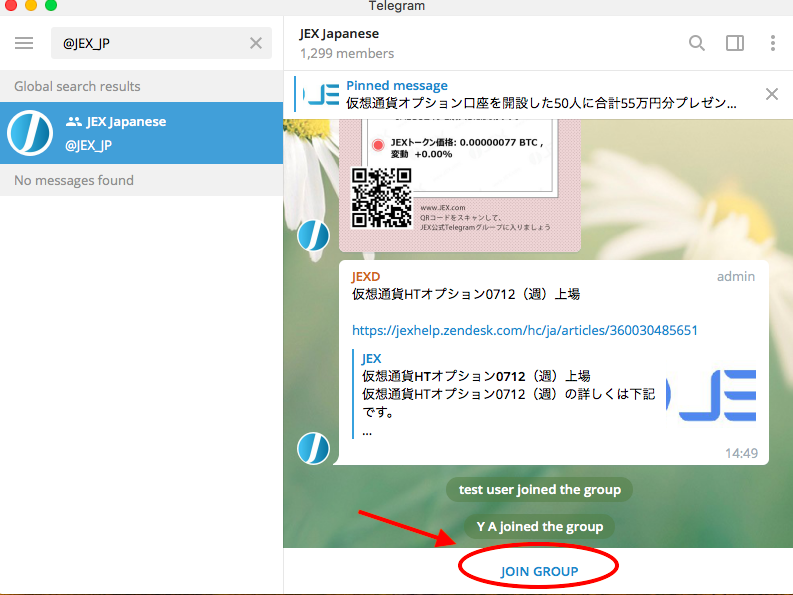793x595 pixels.
Task: Clear the @JEX_JP search text
Action: click(256, 43)
